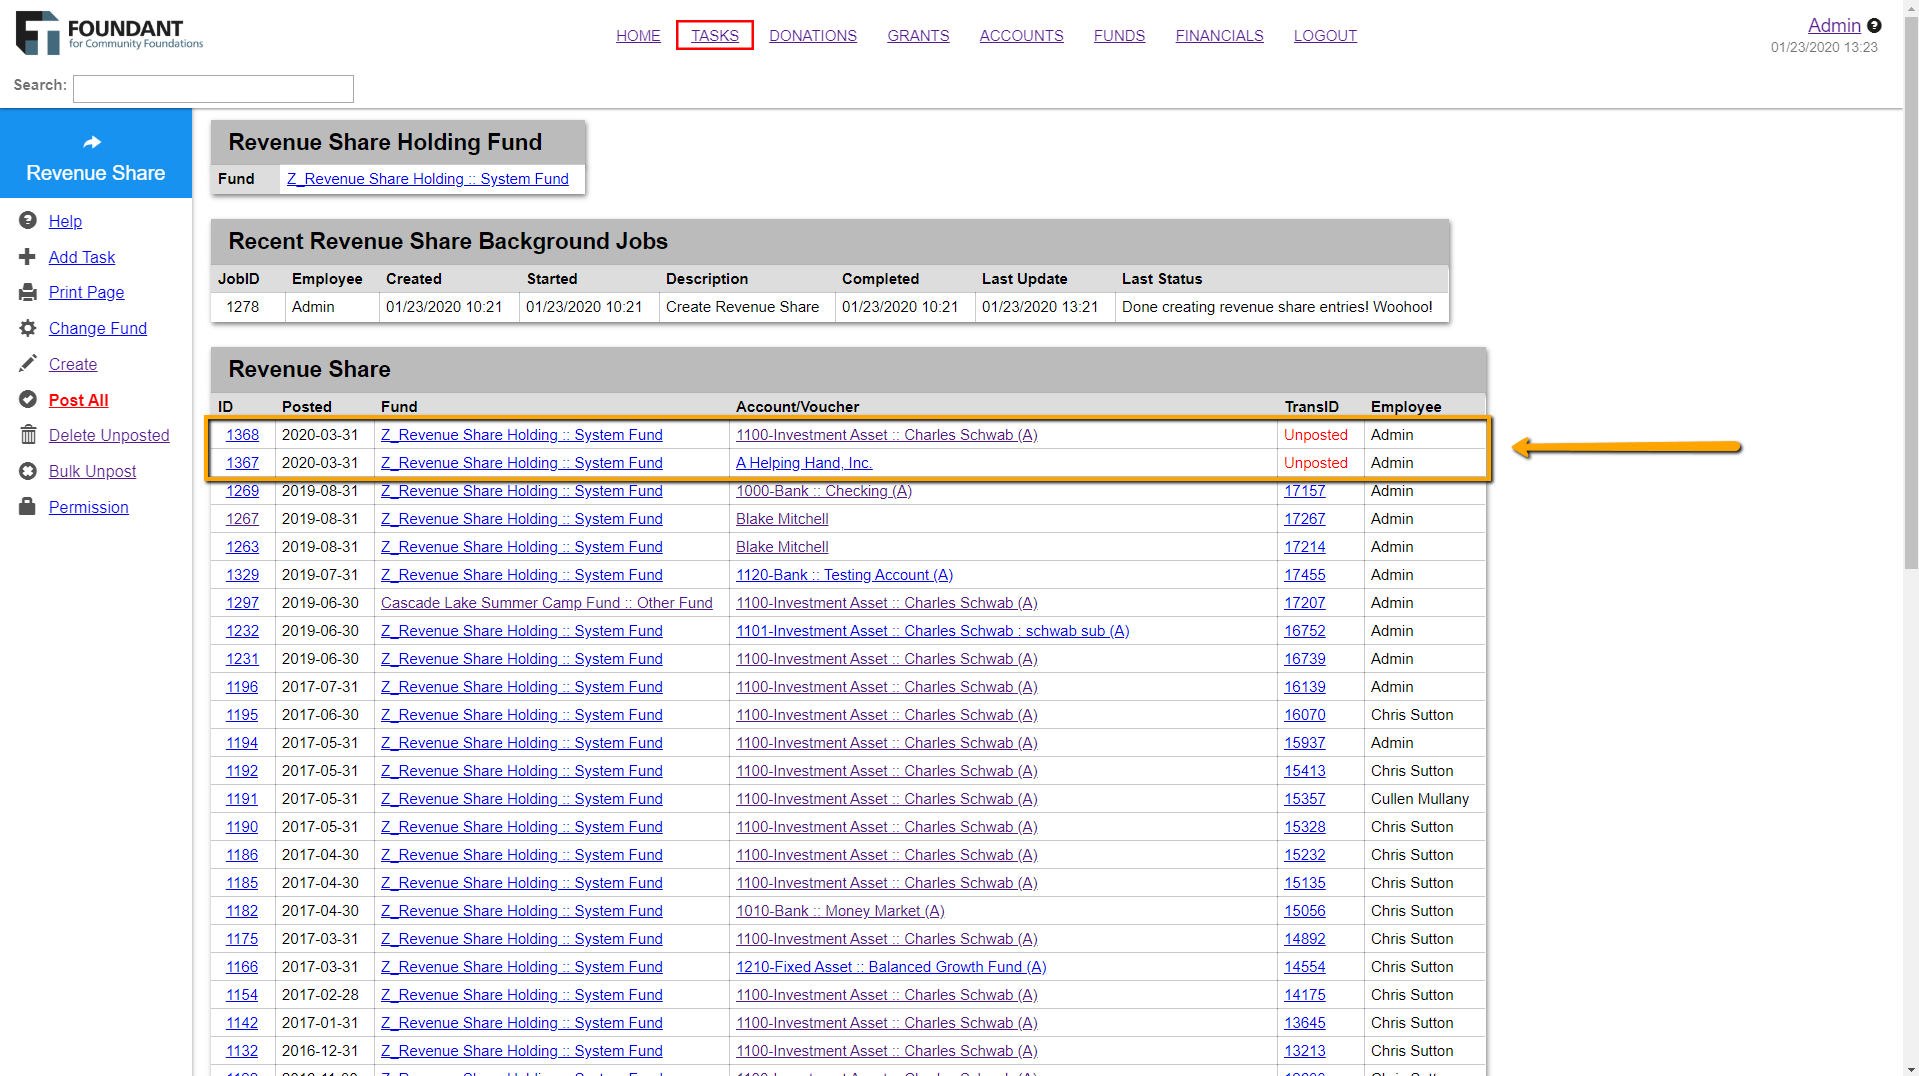Open FUNDS section
The width and height of the screenshot is (1919, 1076).
coord(1119,36)
